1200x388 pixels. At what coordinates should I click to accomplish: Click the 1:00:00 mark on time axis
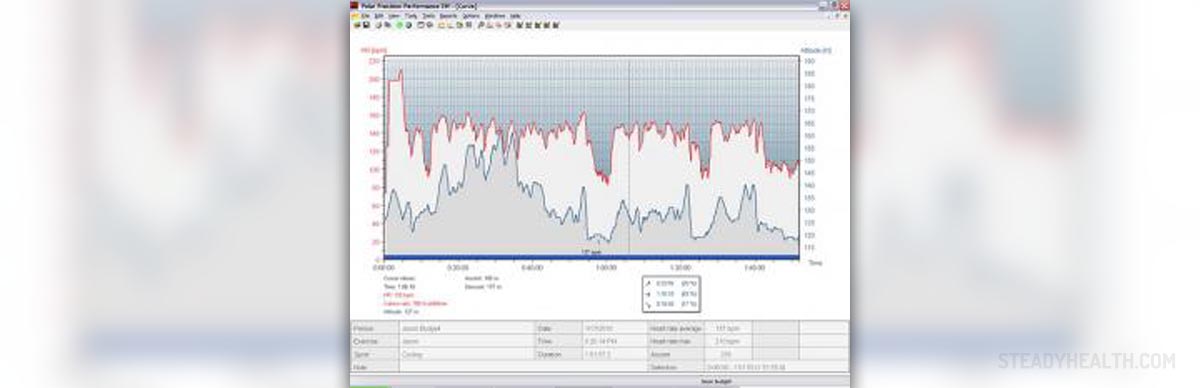point(606,268)
